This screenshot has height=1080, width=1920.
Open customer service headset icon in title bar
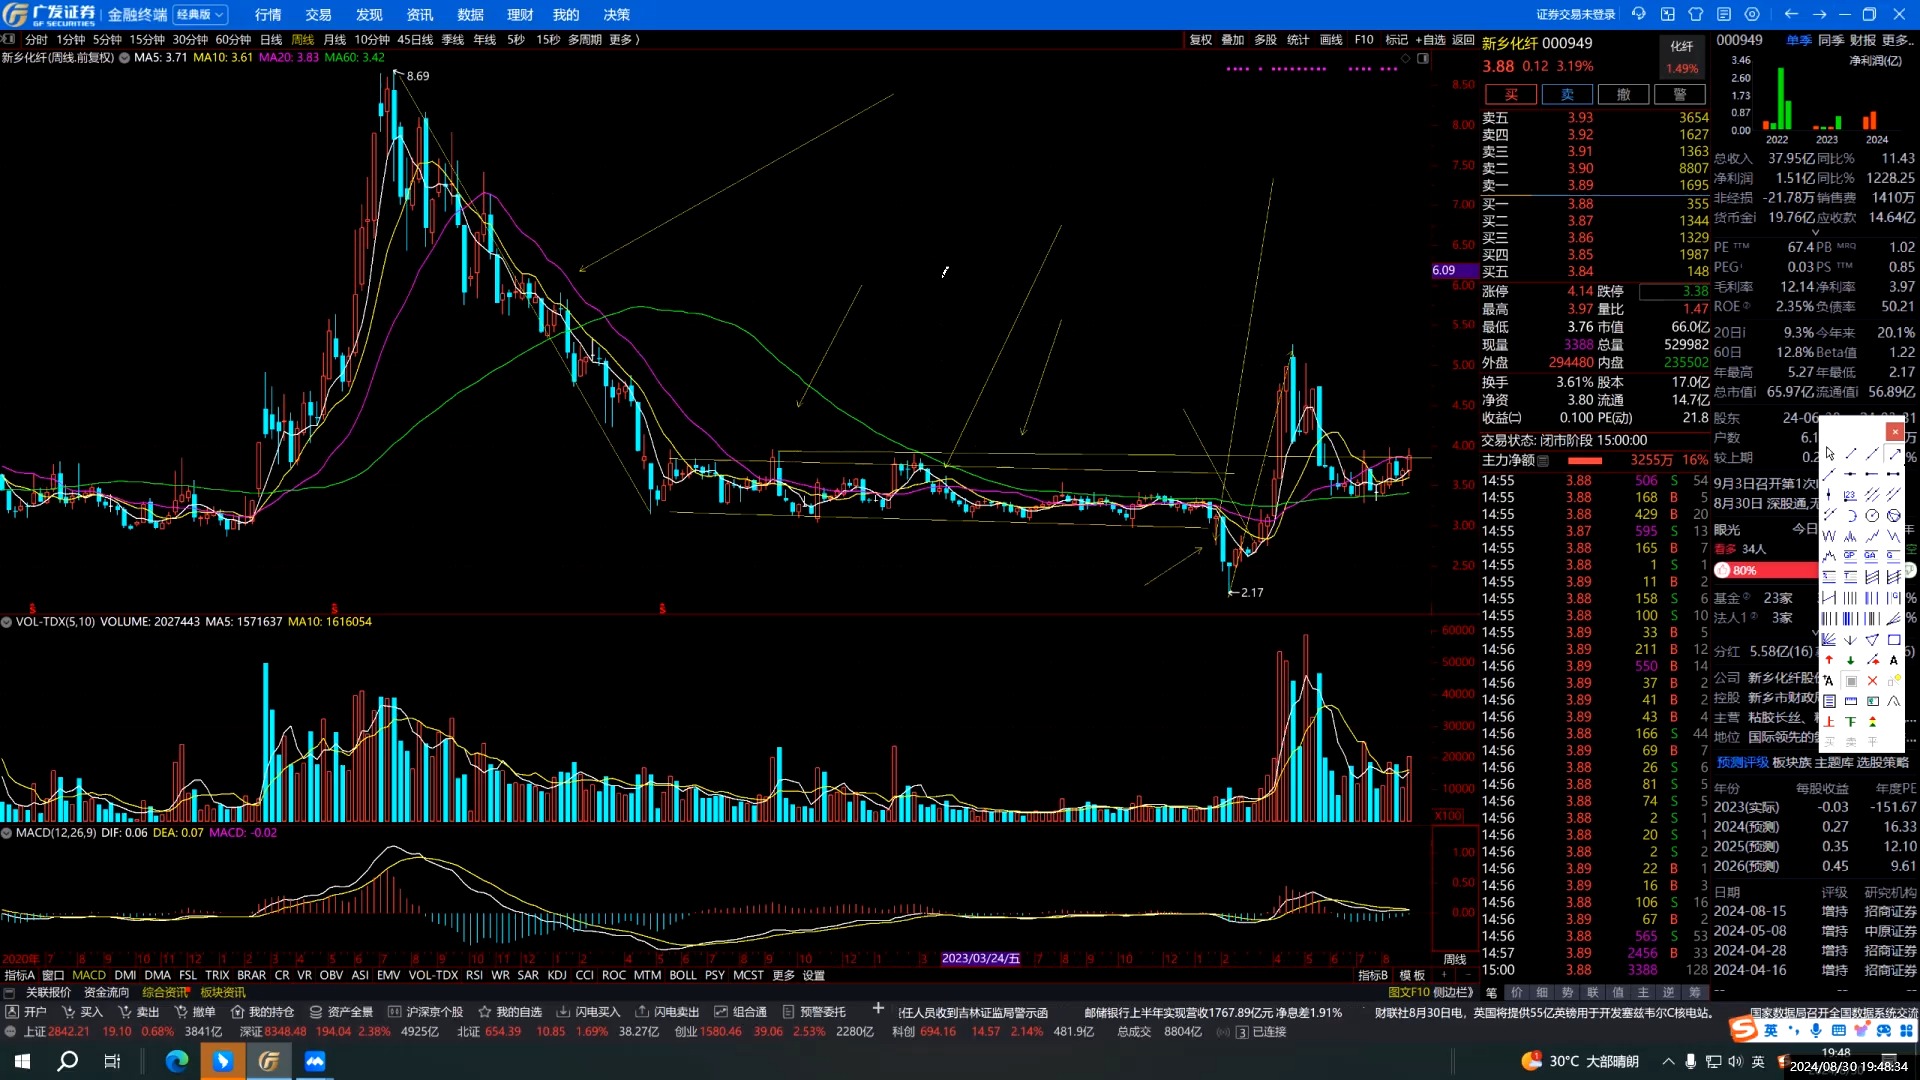pos(1638,14)
